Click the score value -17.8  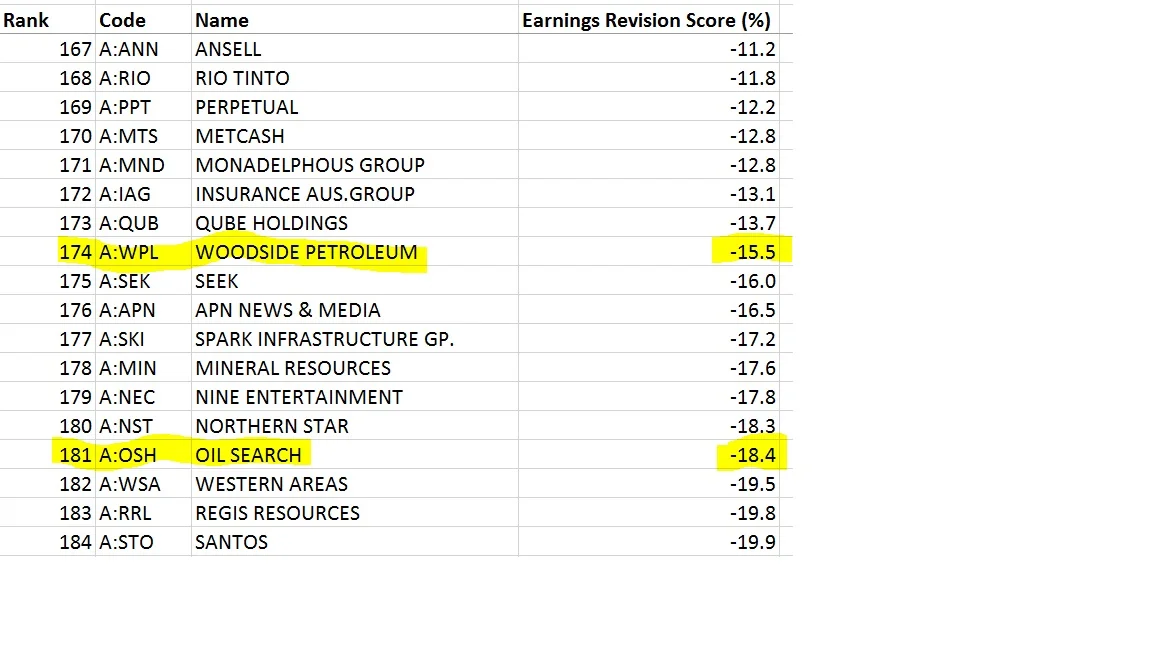click(x=752, y=397)
